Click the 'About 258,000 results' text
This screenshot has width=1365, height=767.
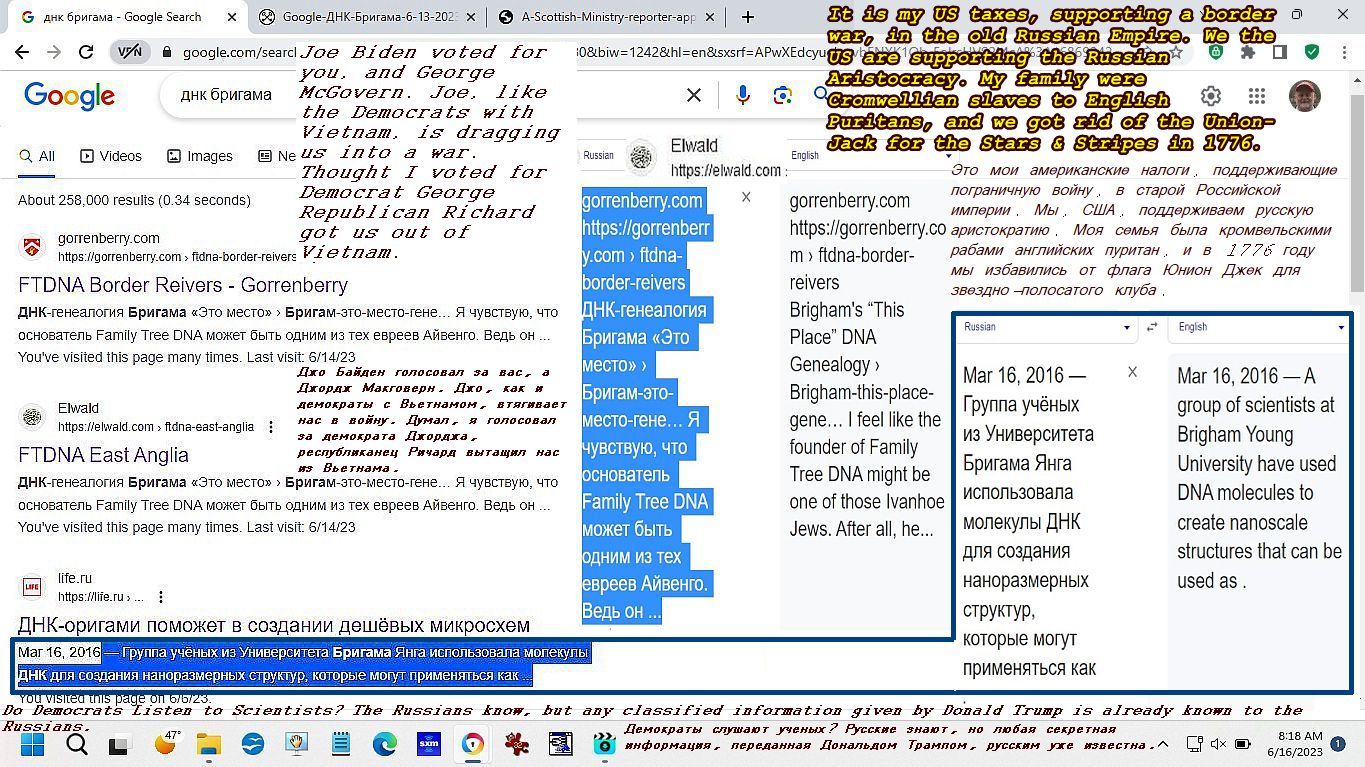coord(134,200)
